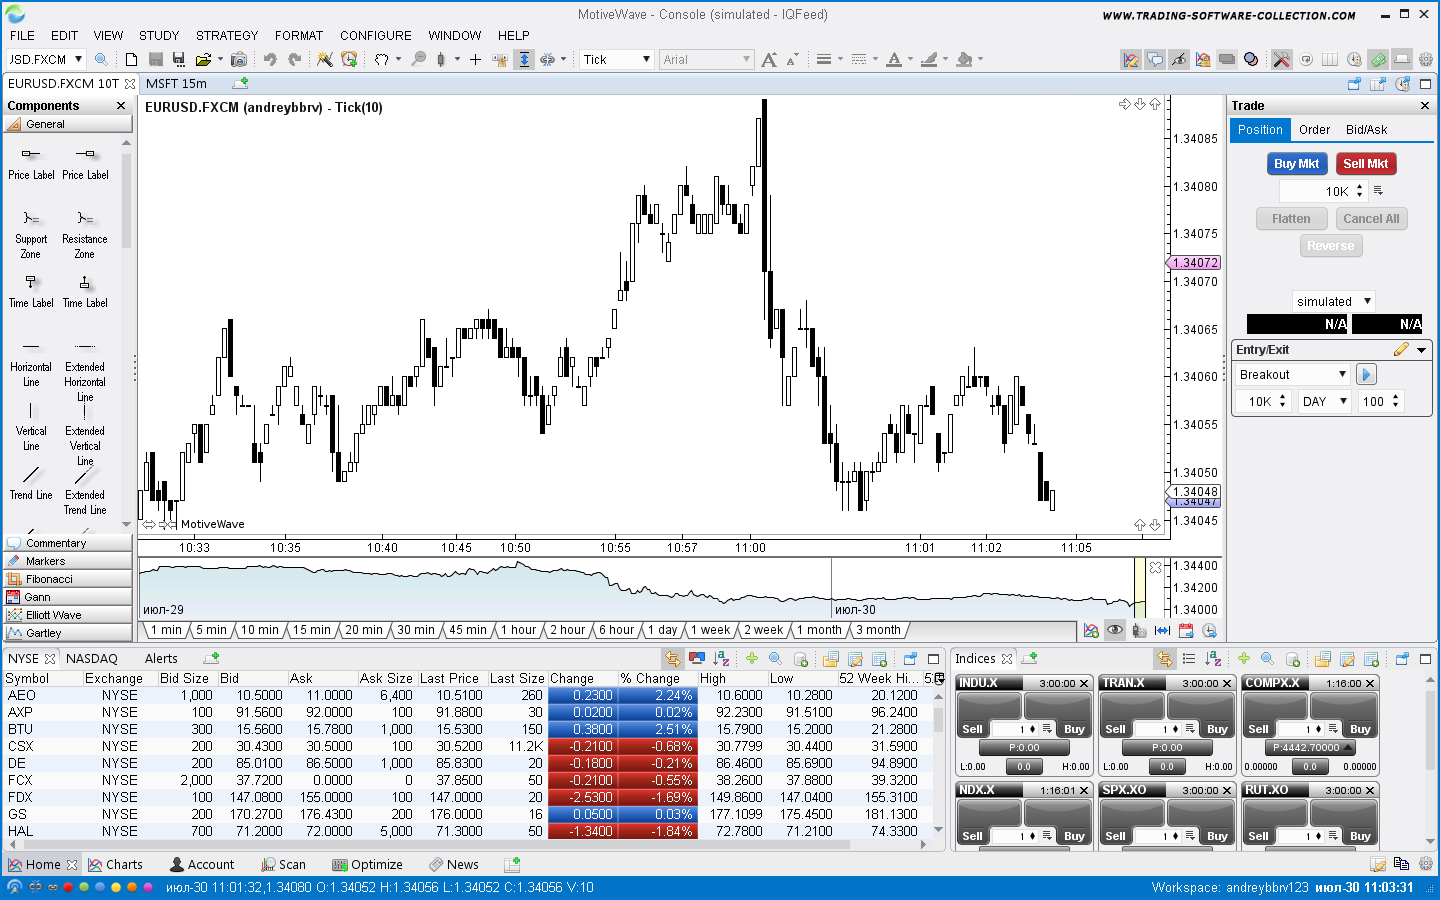Screen dimensions: 1440x900
Task: Toggle the lock scale vertical arrows button
Action: (524, 60)
